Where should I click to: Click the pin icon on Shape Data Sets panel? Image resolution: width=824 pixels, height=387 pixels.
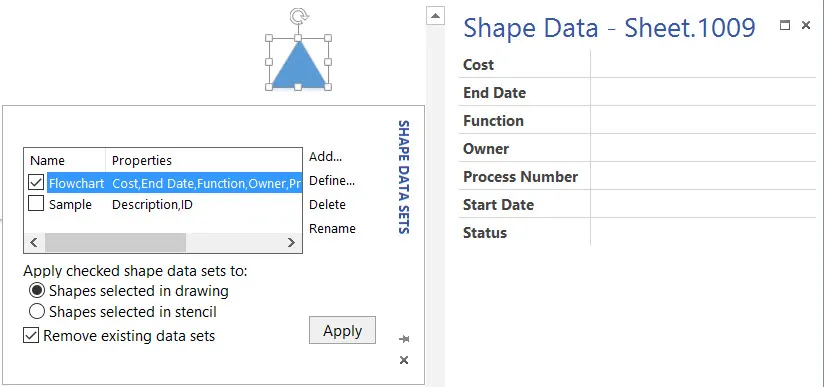[x=404, y=339]
